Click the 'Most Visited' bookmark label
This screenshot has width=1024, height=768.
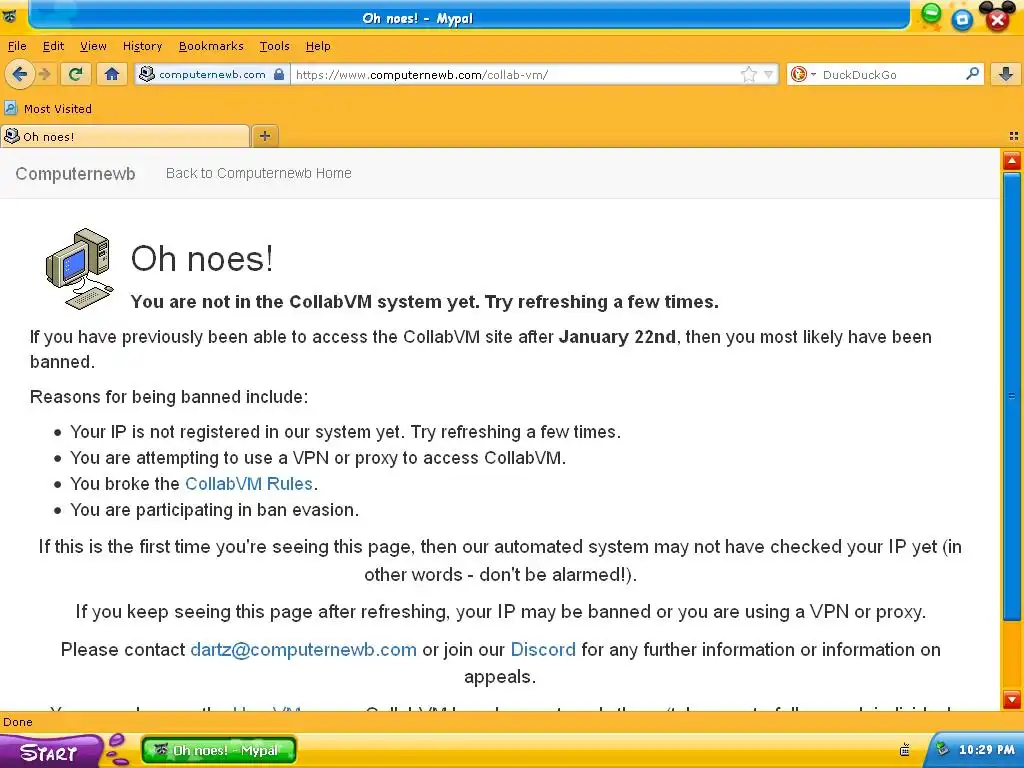pos(57,108)
